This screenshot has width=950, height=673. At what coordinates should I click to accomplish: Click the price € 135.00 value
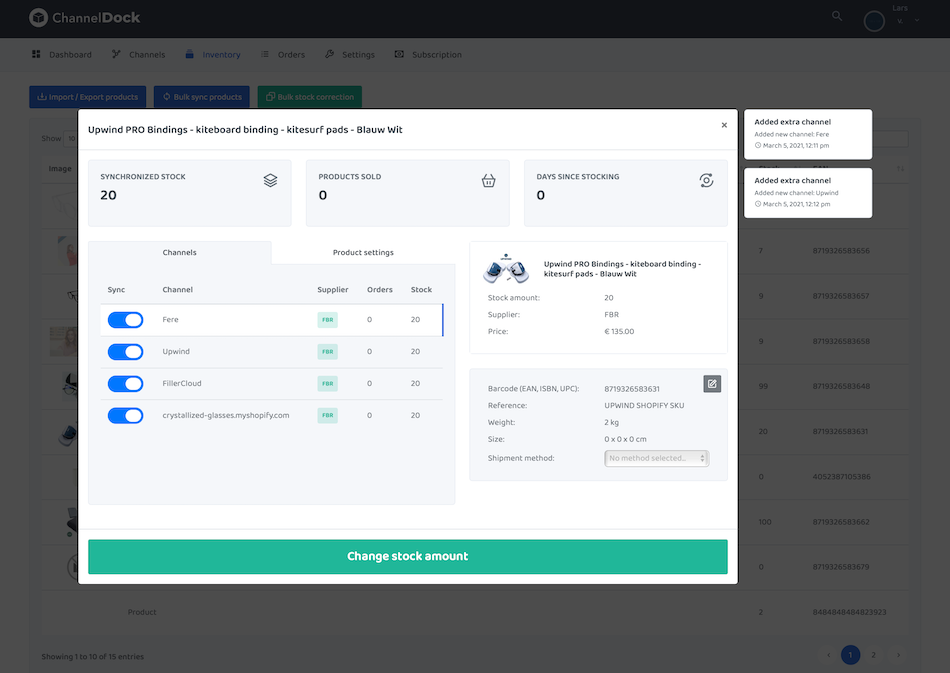coord(619,331)
